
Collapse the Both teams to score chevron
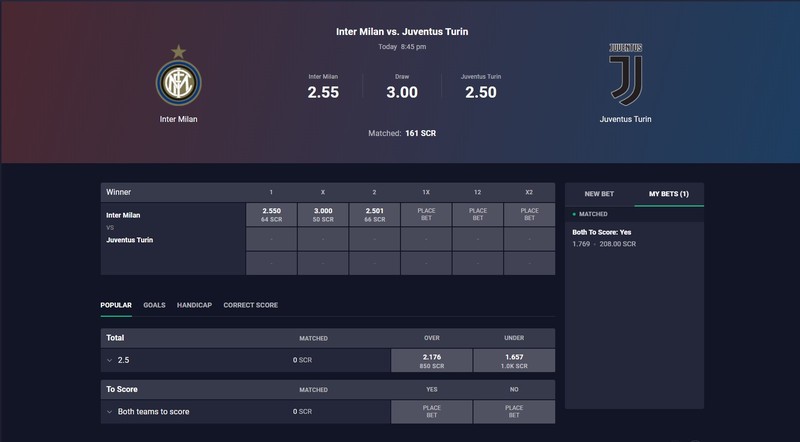pyautogui.click(x=109, y=412)
